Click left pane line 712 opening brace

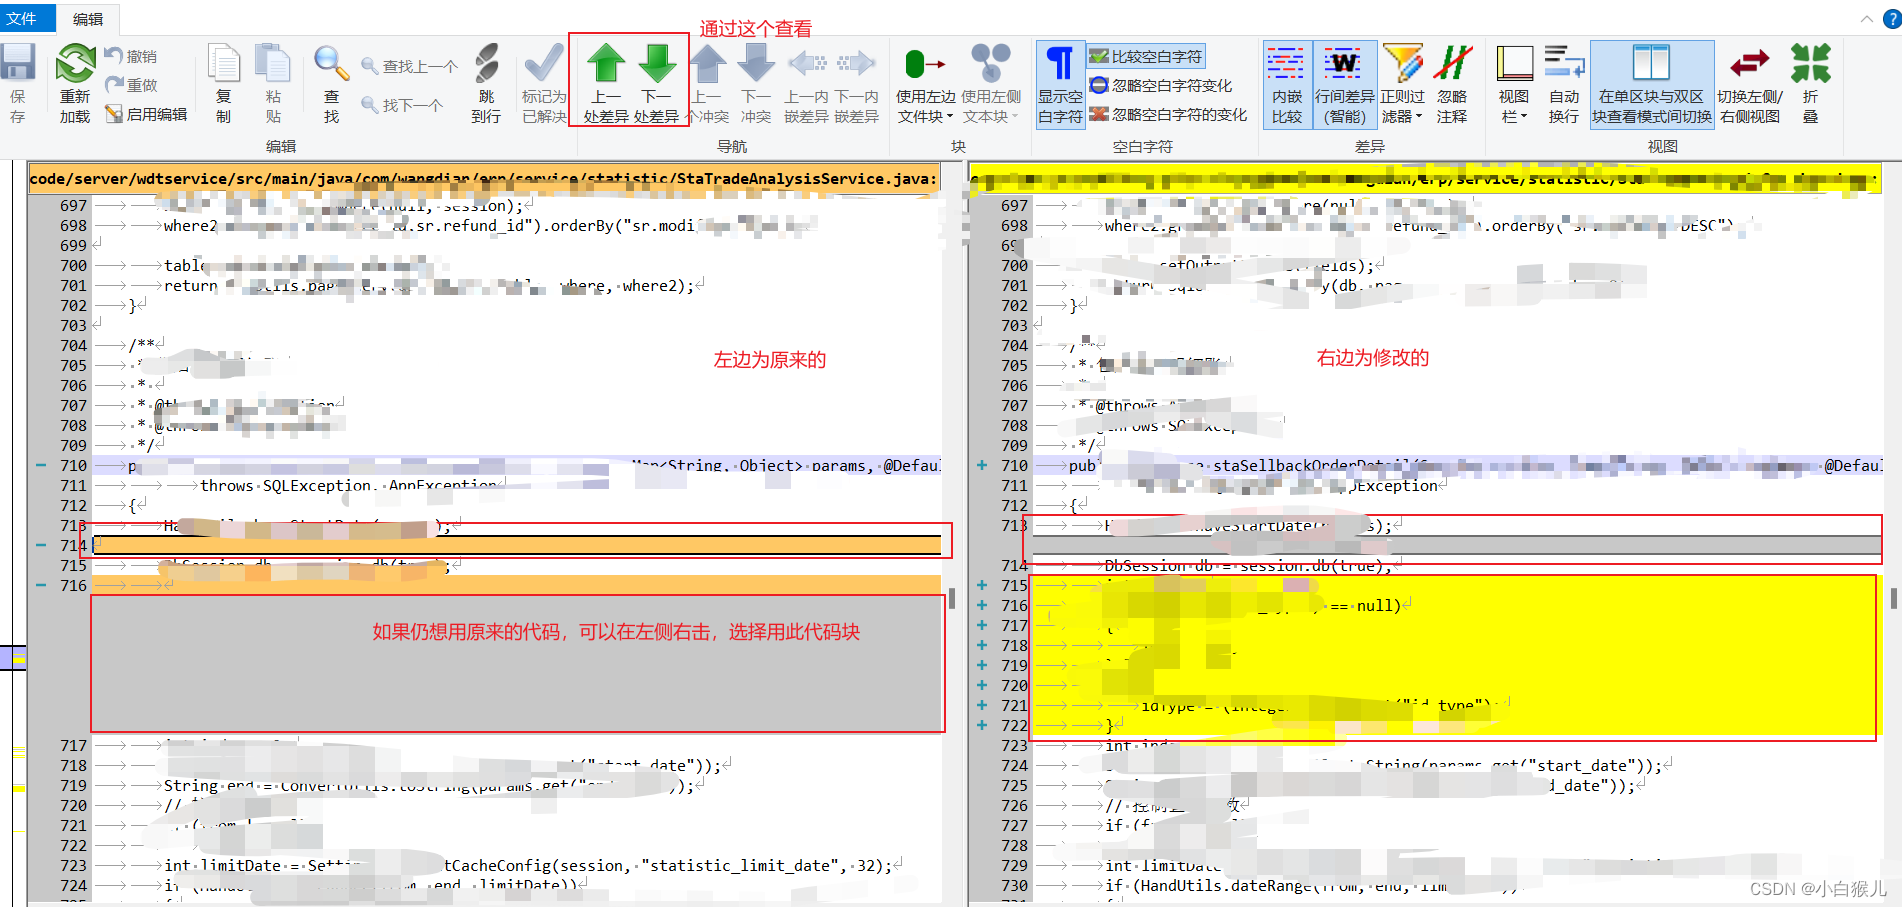point(134,505)
